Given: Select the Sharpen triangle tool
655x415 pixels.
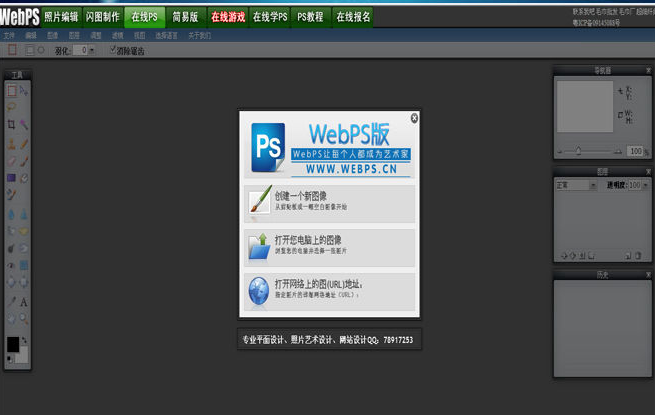Looking at the screenshot, I should (x=24, y=214).
